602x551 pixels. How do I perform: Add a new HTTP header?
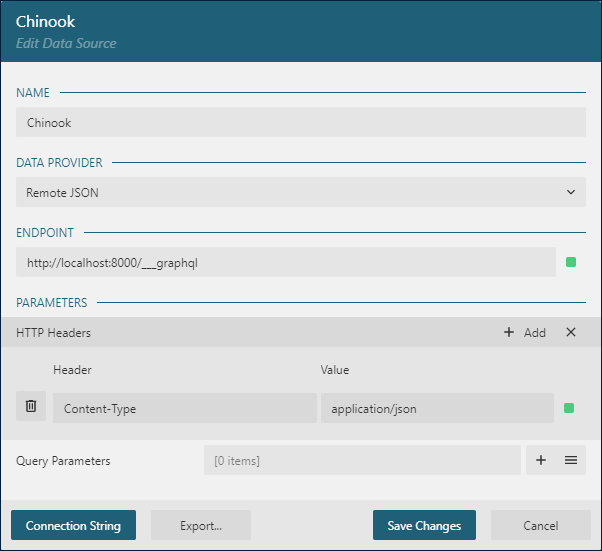pyautogui.click(x=525, y=332)
